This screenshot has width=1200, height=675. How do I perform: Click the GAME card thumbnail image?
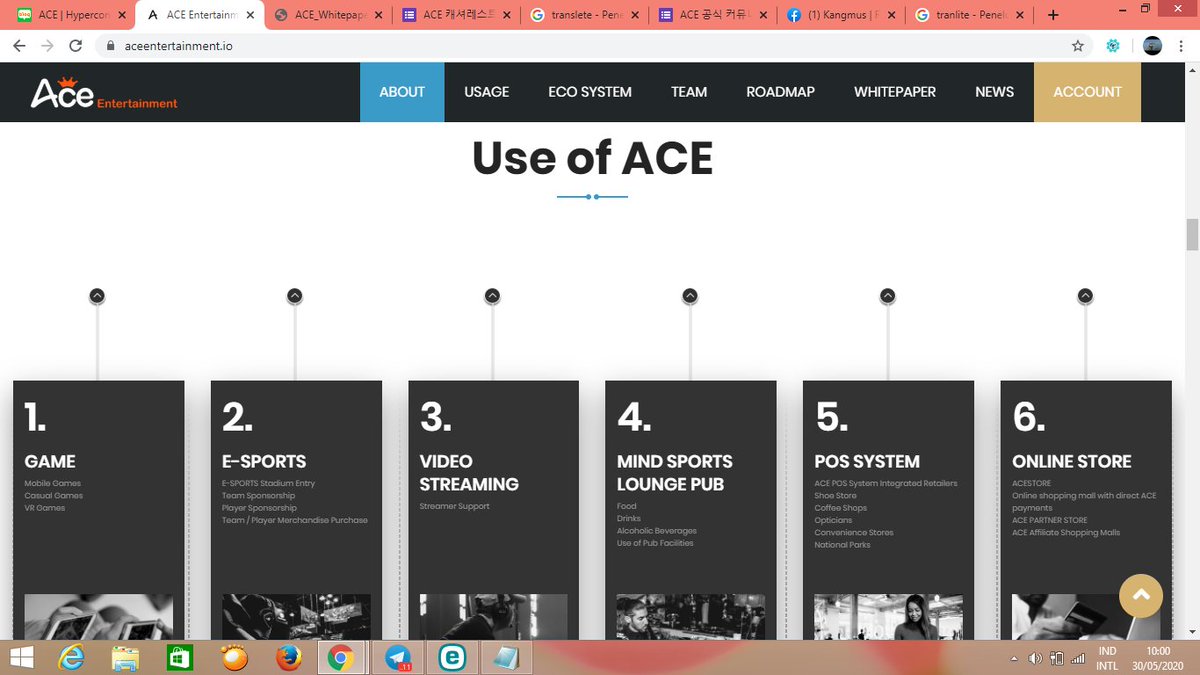(98, 617)
